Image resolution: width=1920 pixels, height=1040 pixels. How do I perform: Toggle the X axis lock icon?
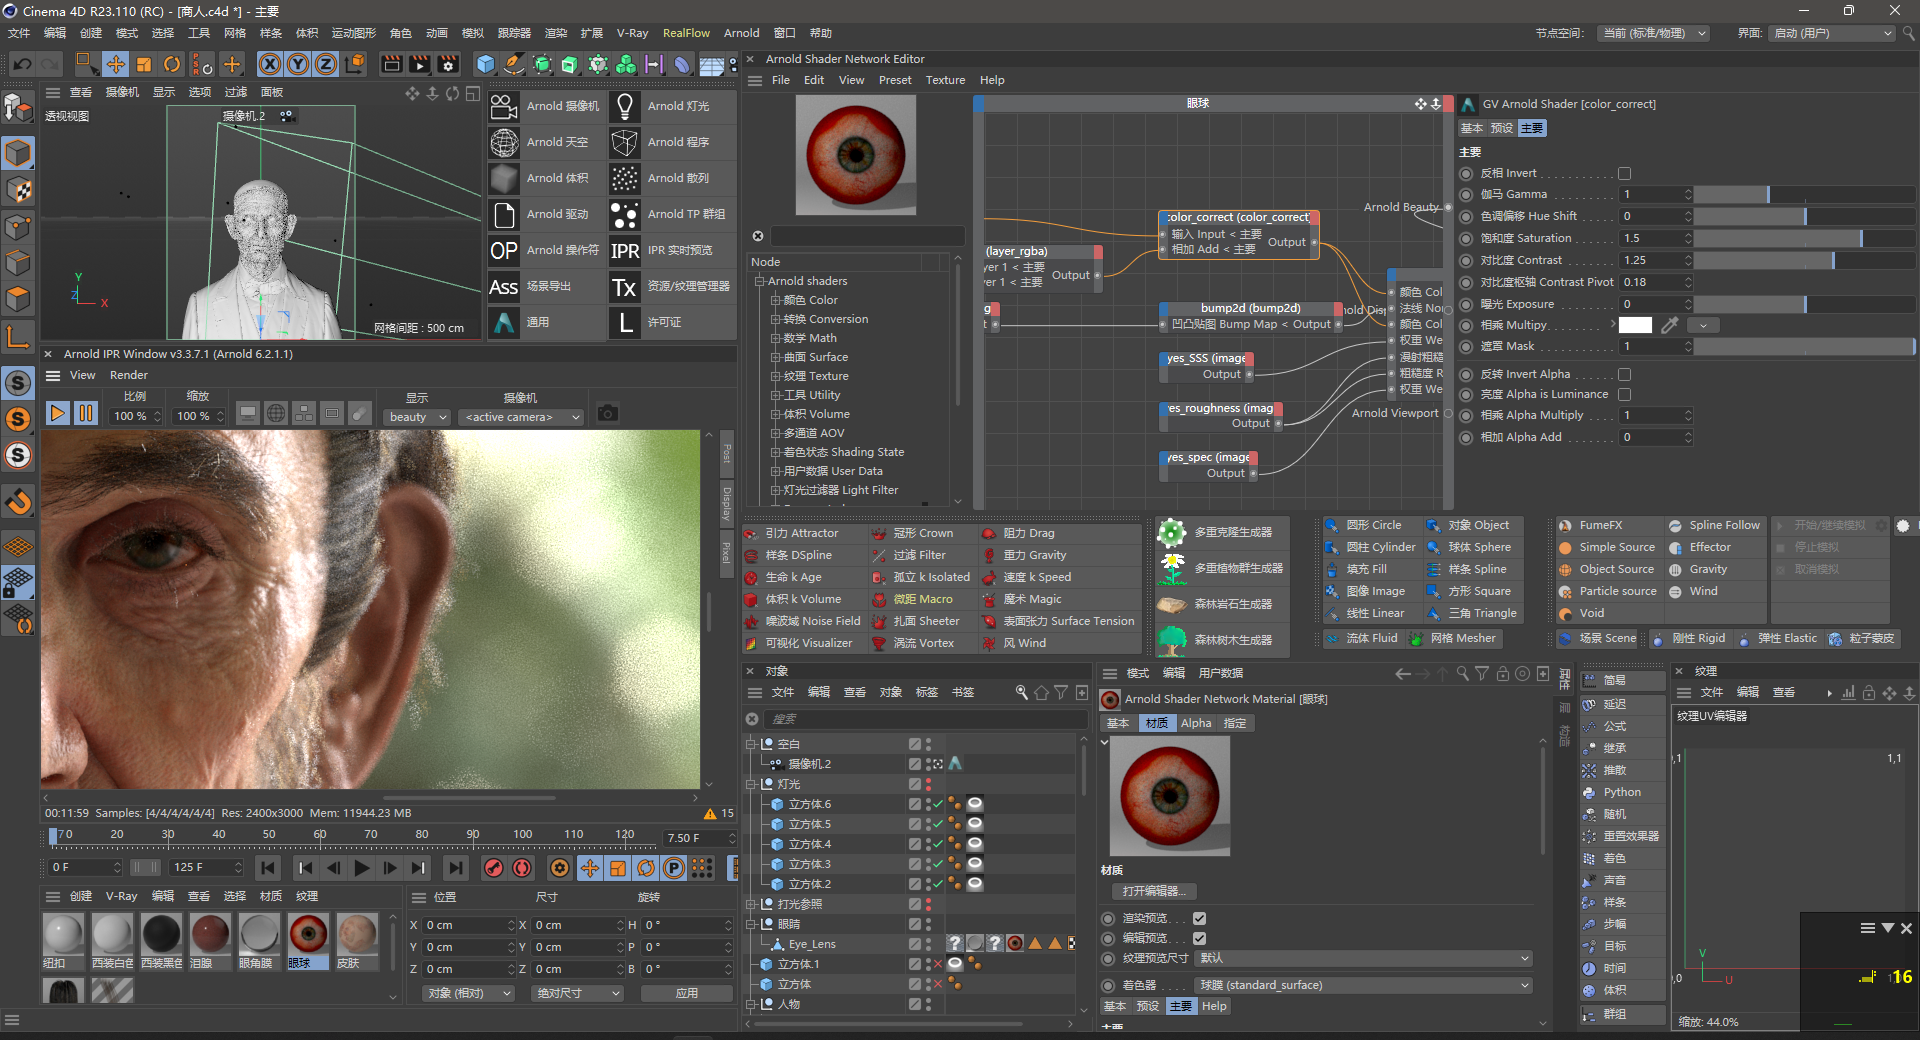(270, 65)
